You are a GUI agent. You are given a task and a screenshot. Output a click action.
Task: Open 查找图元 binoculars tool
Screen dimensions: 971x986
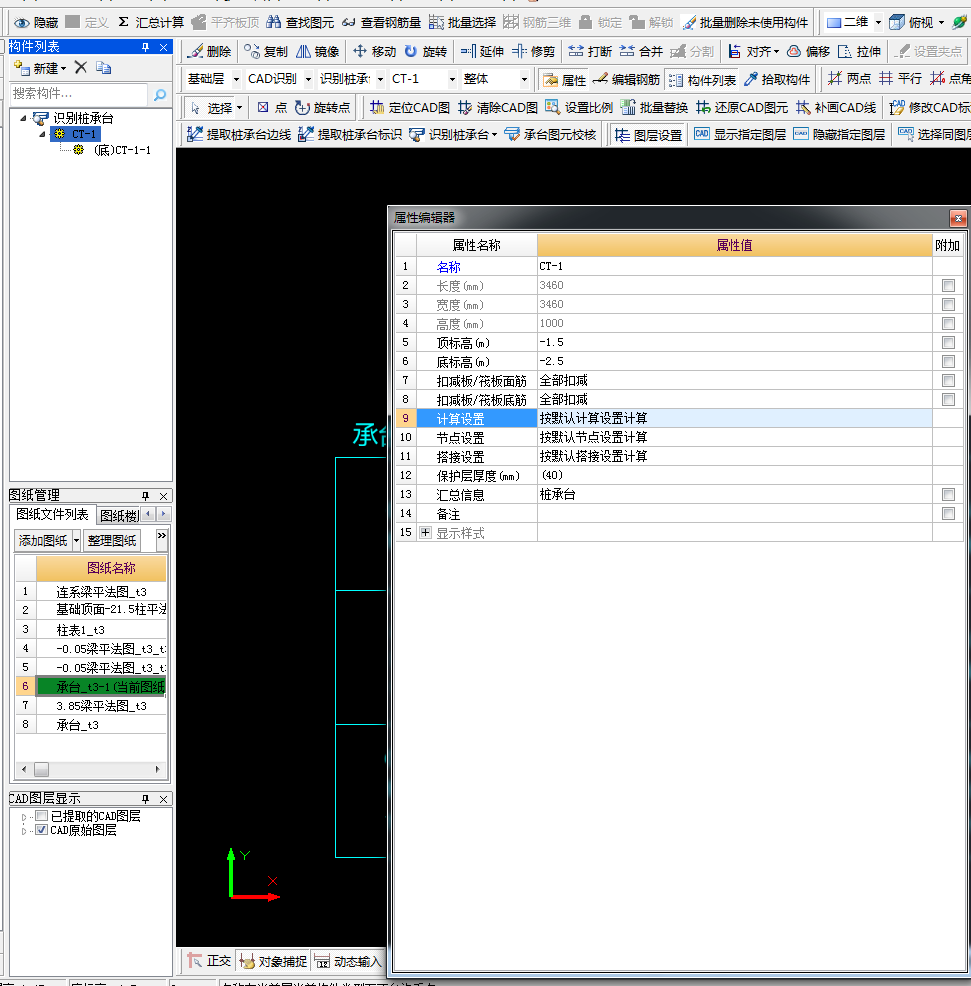[x=300, y=23]
